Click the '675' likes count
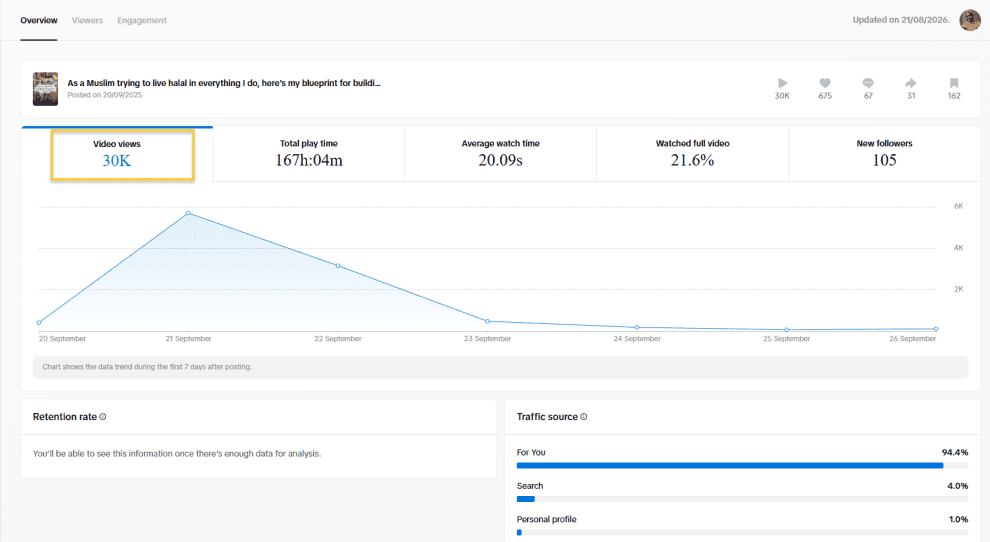This screenshot has width=990, height=542. point(825,96)
